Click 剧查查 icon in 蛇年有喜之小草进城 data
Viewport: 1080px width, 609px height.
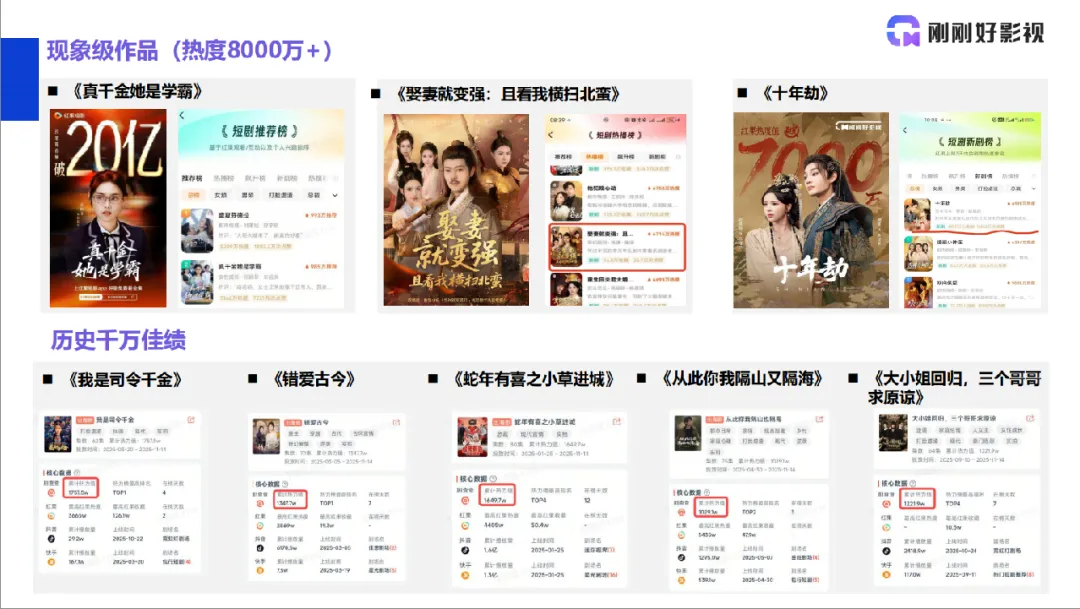pos(465,500)
